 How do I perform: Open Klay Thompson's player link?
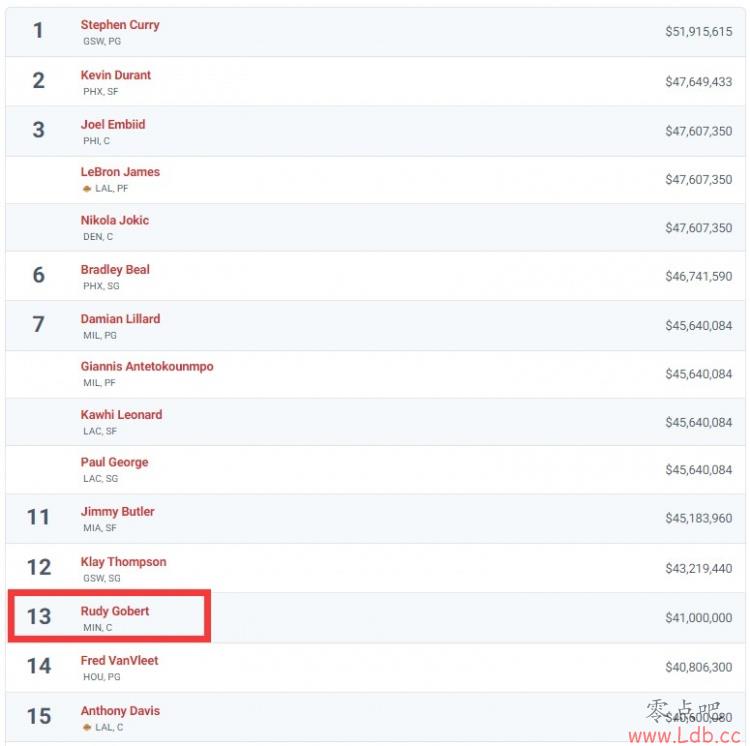(x=123, y=562)
